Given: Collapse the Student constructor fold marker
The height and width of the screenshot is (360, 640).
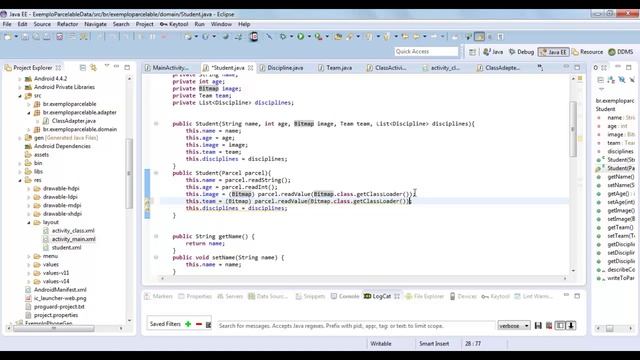Looking at the screenshot, I should [156, 124].
